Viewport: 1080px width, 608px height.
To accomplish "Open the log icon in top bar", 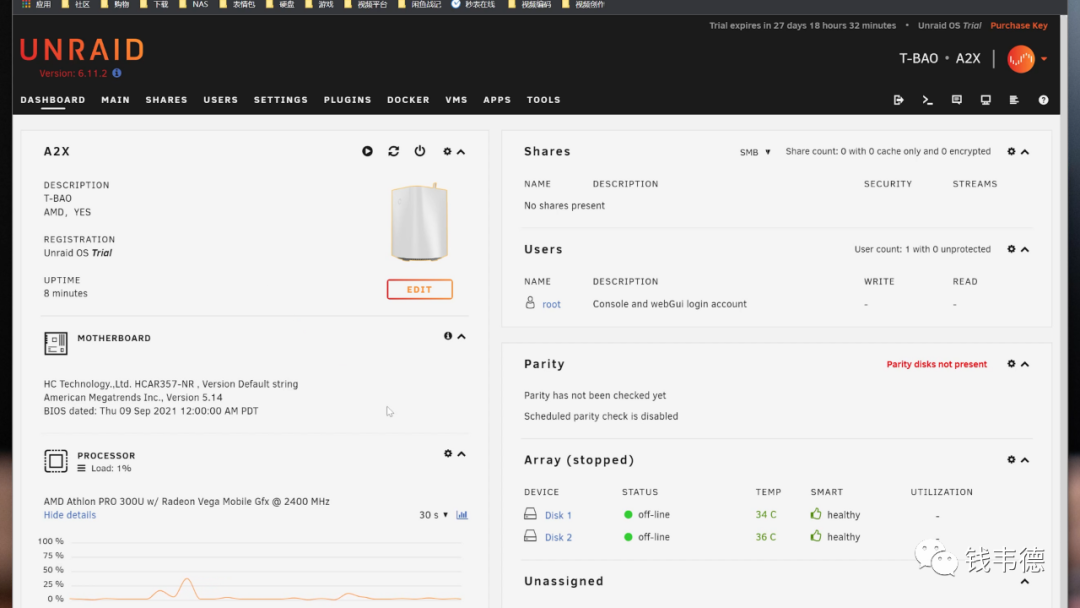I will pos(1014,100).
